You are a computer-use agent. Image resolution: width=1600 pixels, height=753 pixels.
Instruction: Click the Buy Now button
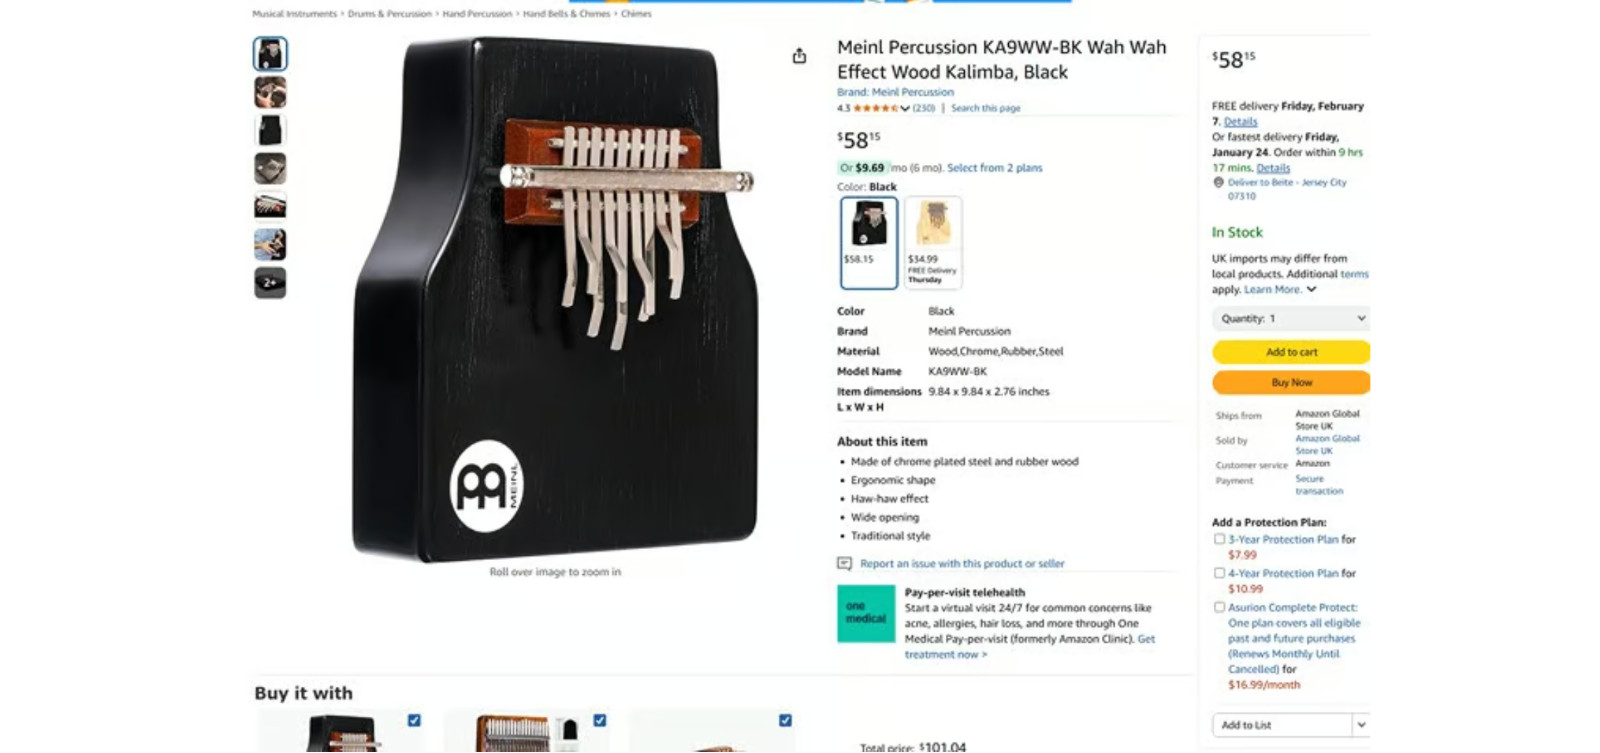click(1291, 382)
